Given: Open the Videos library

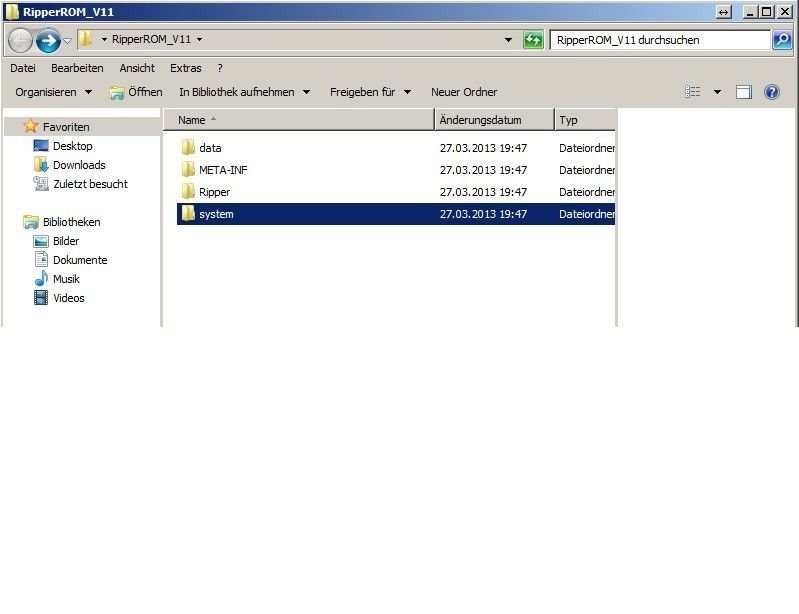Looking at the screenshot, I should pyautogui.click(x=69, y=298).
